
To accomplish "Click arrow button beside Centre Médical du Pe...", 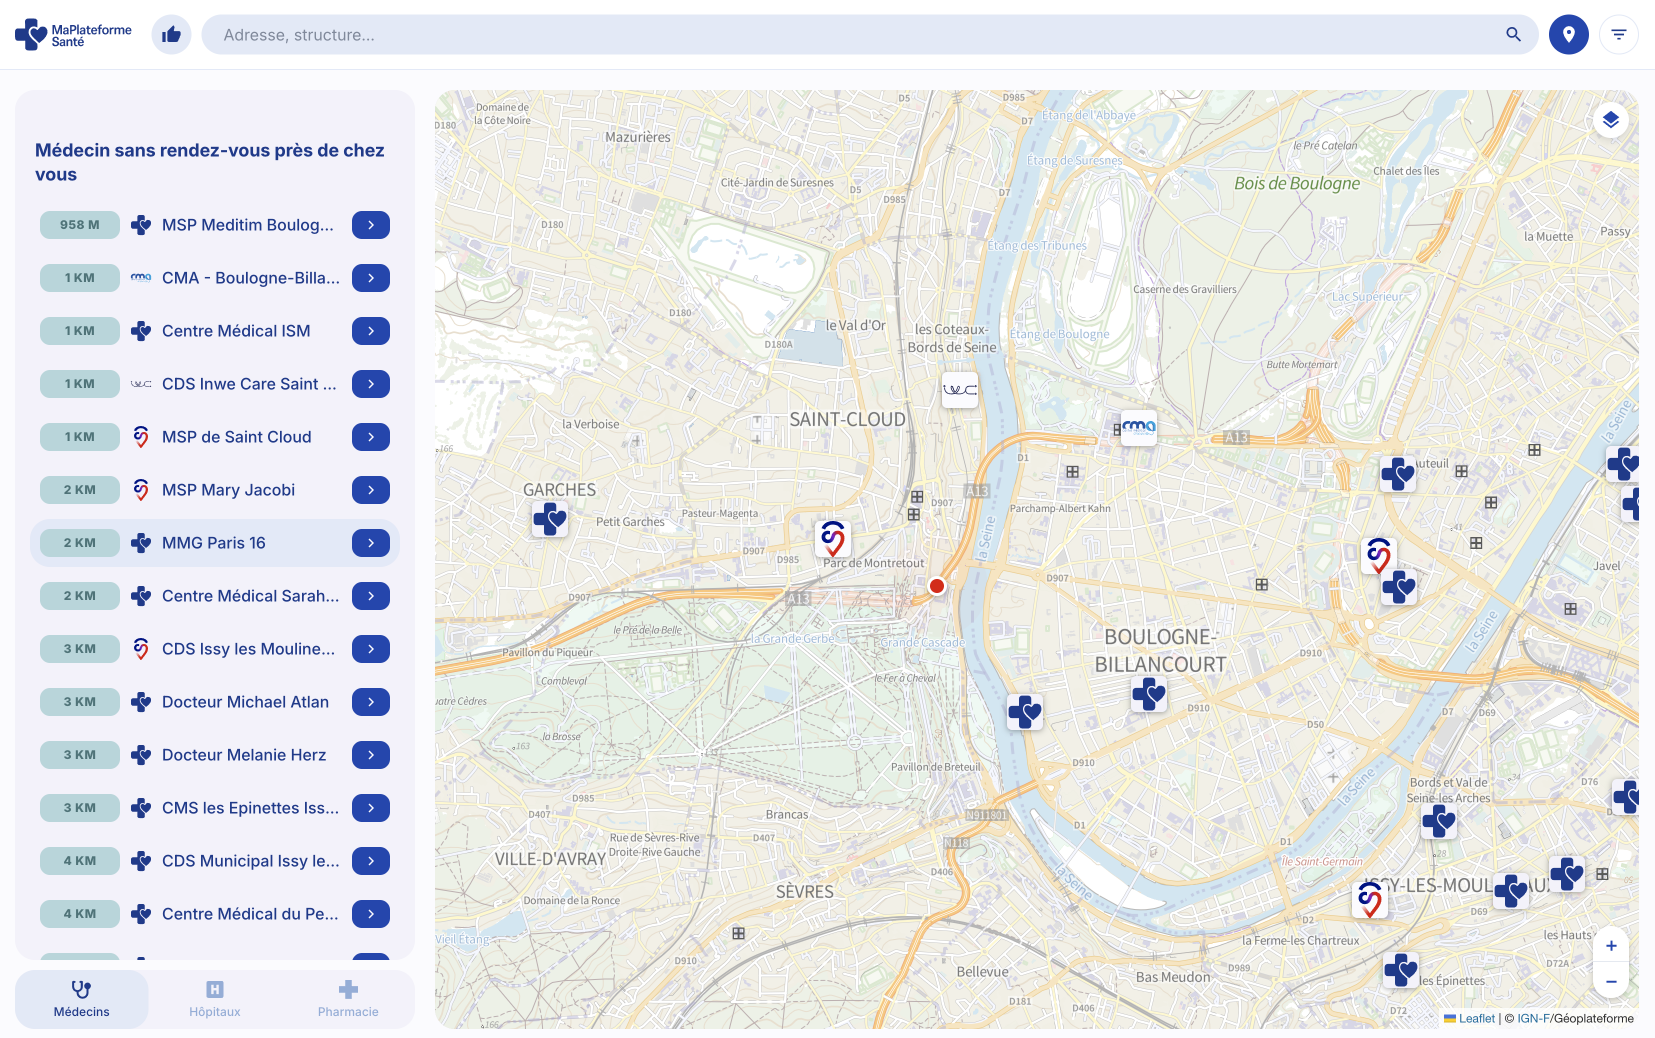I will click(x=371, y=914).
